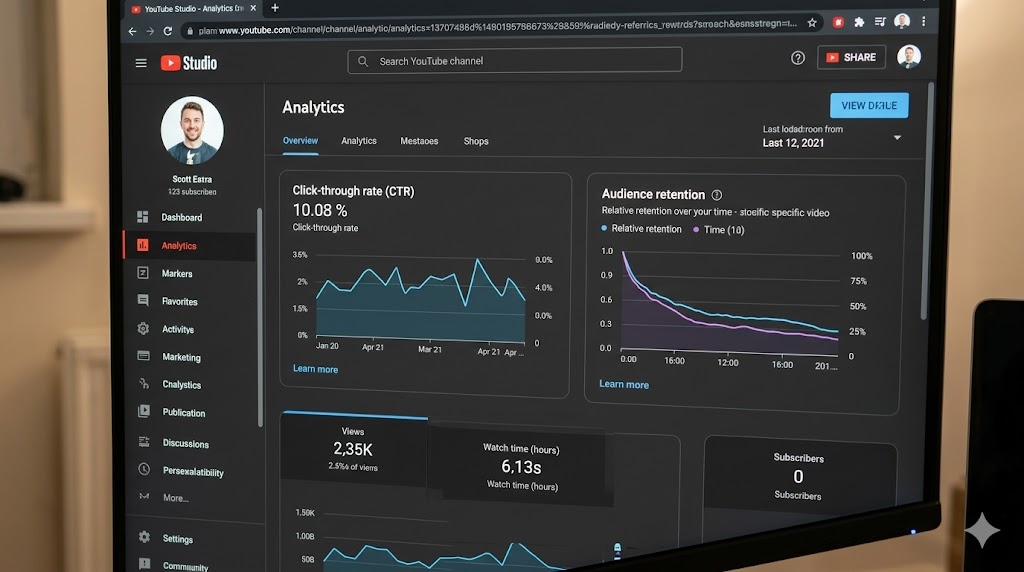Image resolution: width=1024 pixels, height=572 pixels.
Task: Open Learn more under Audience retention
Action: point(624,385)
